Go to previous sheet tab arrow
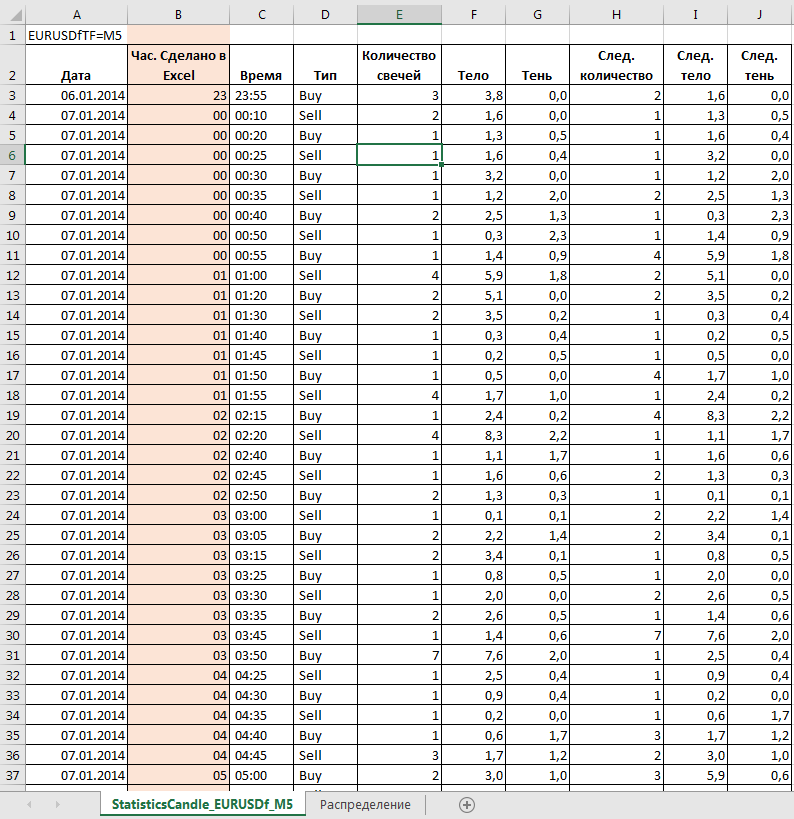Screen dimensions: 794x819 [x=29, y=805]
